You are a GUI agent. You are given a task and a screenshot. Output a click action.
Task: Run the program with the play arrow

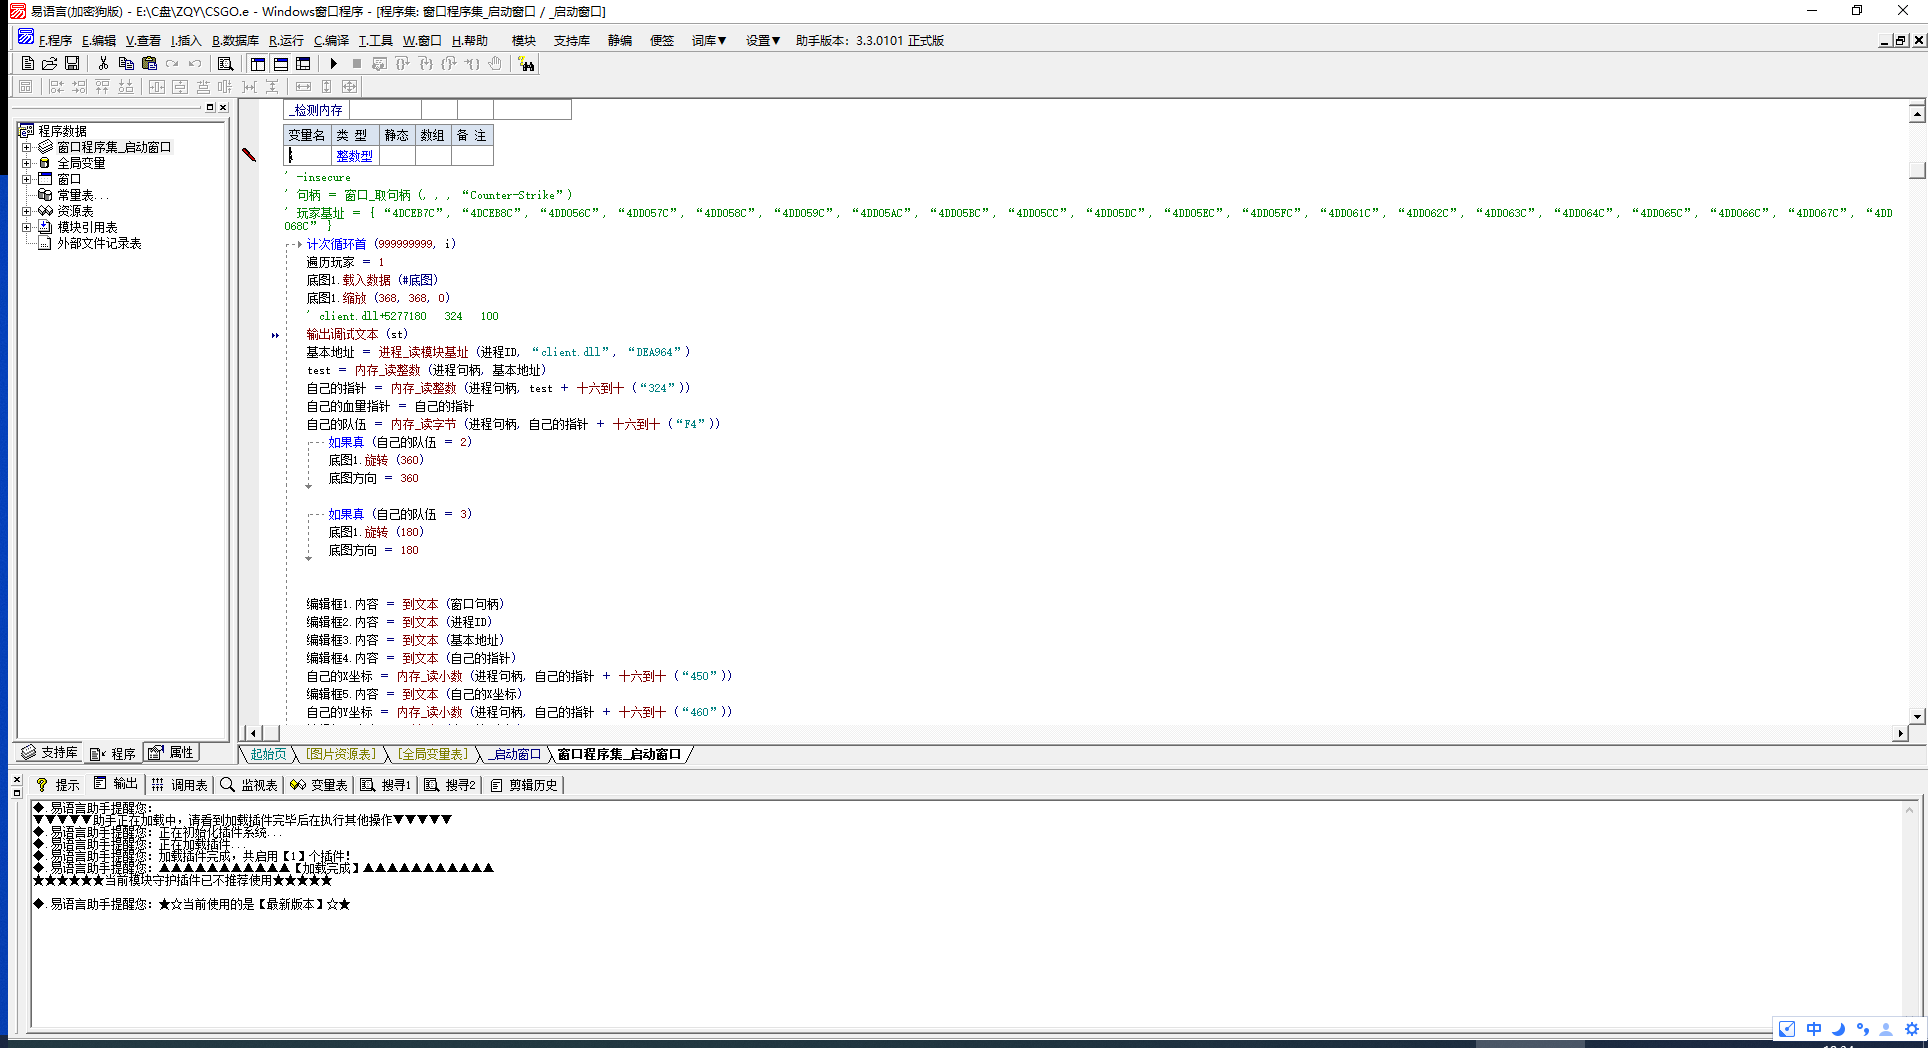click(334, 63)
